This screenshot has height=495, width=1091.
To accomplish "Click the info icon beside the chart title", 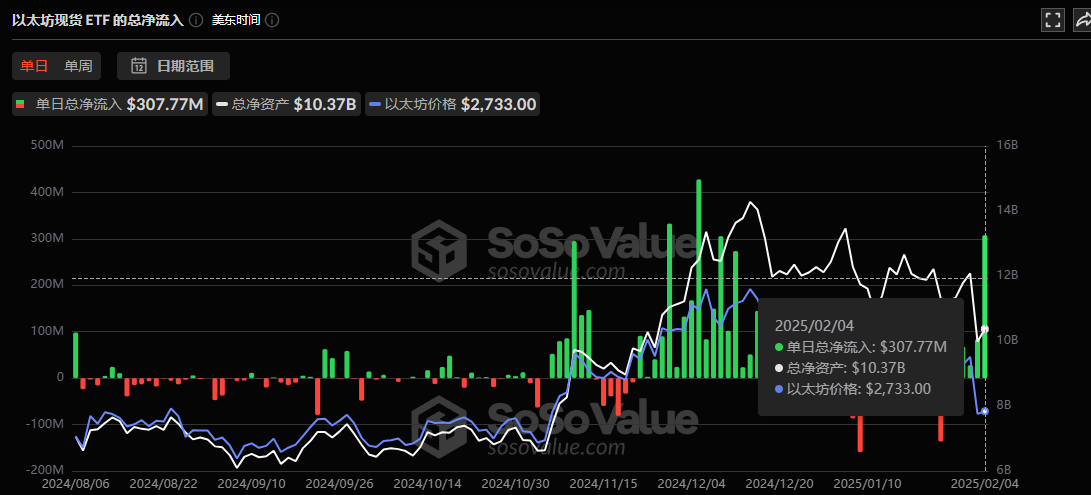I will [196, 20].
